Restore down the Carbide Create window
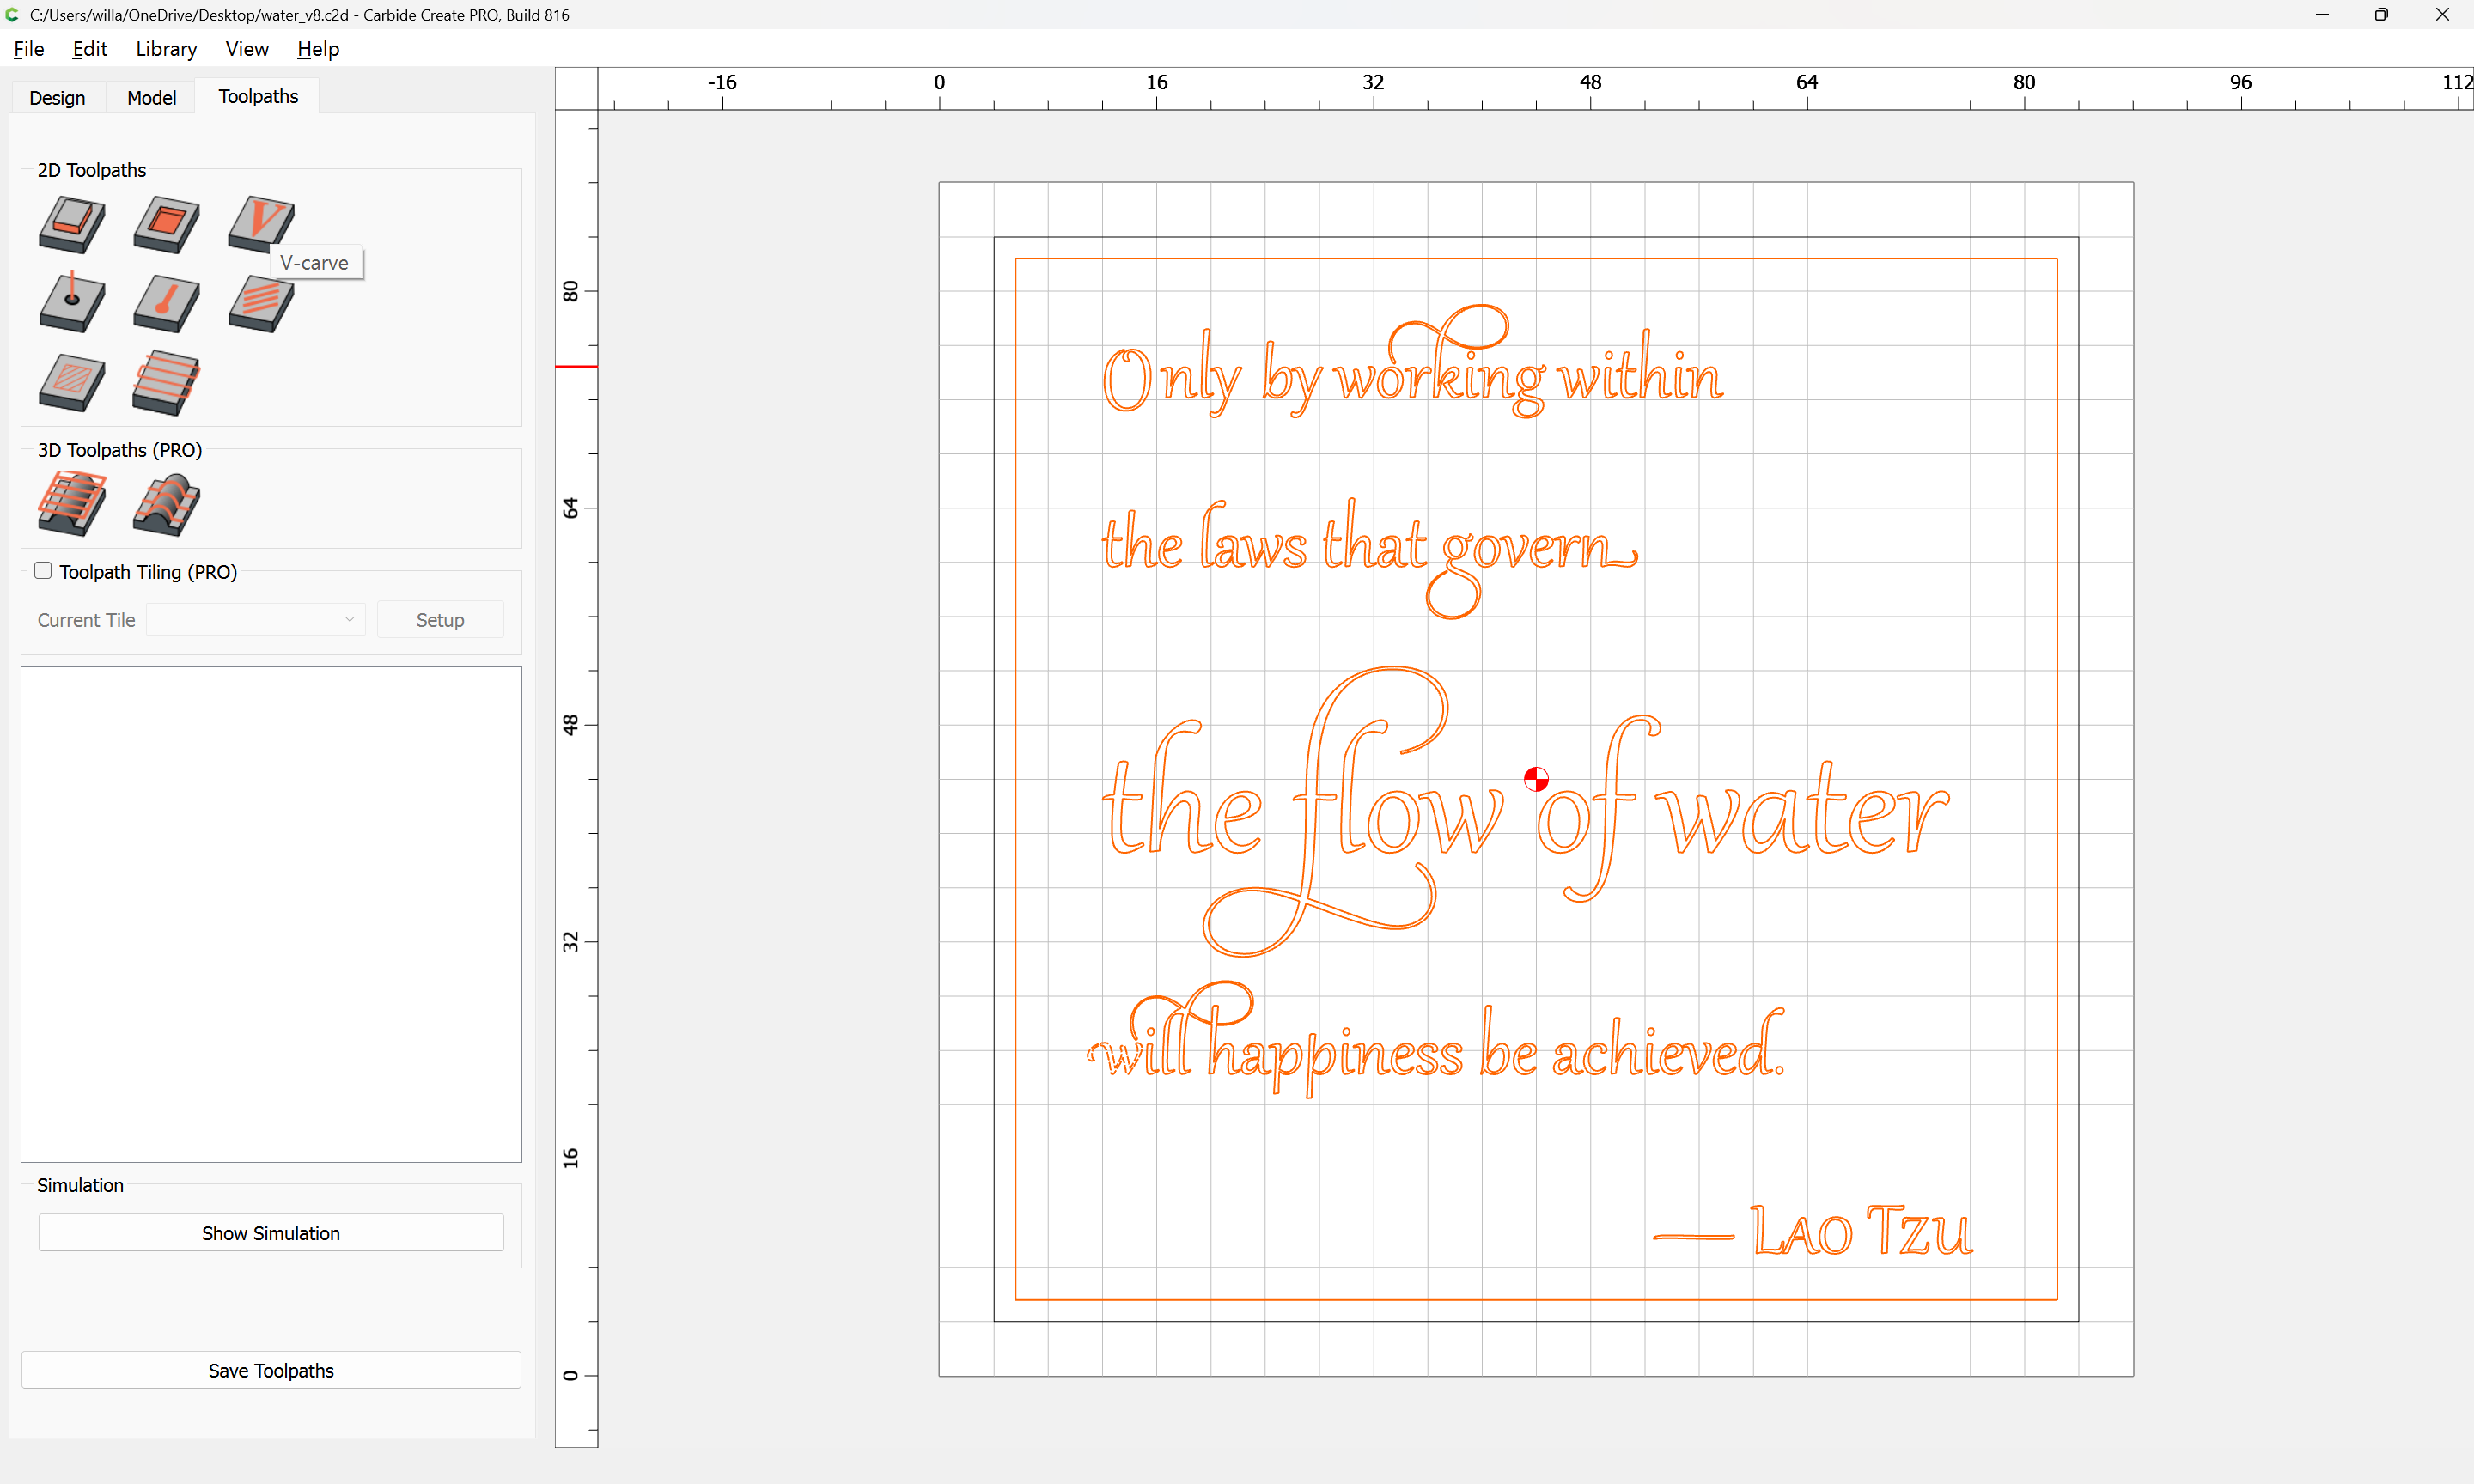Screen dimensions: 2474x1484 2381,14
